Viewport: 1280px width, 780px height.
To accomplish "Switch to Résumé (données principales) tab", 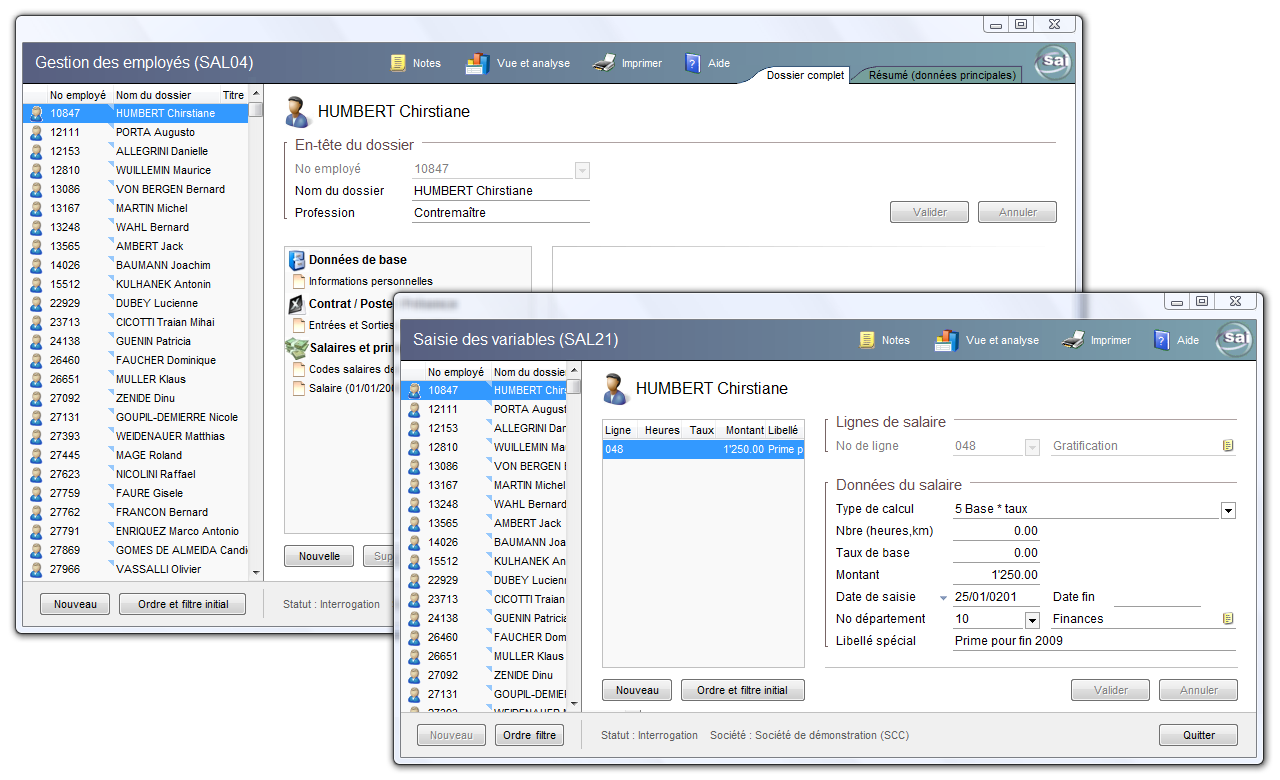I will [941, 75].
